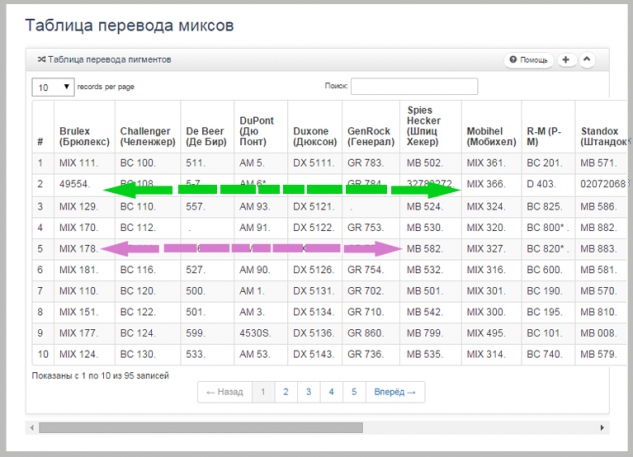Screen dimensions: 633x457
Task: Select cell D 403. in R-M column
Action: coord(548,184)
